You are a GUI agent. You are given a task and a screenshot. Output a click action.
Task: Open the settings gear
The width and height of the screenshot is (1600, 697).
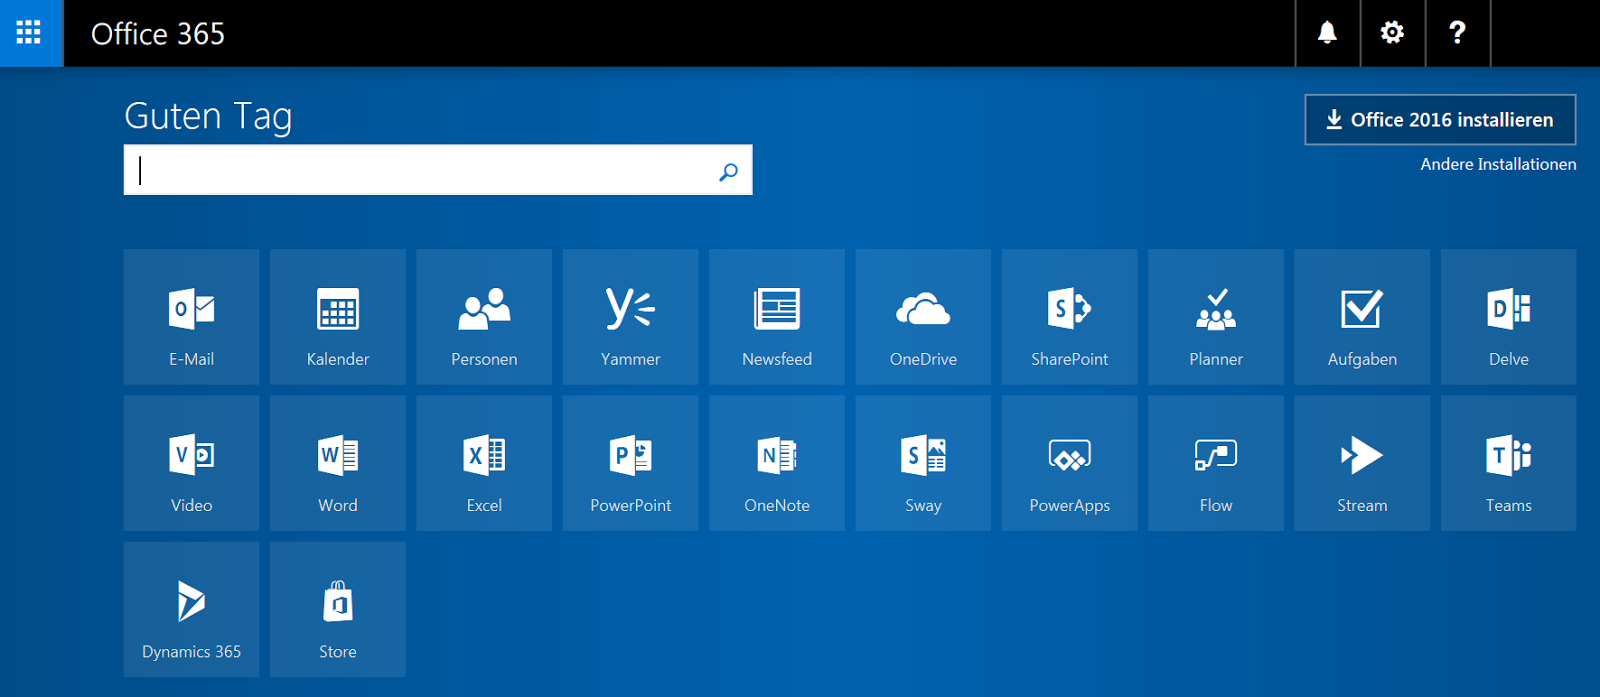point(1392,33)
